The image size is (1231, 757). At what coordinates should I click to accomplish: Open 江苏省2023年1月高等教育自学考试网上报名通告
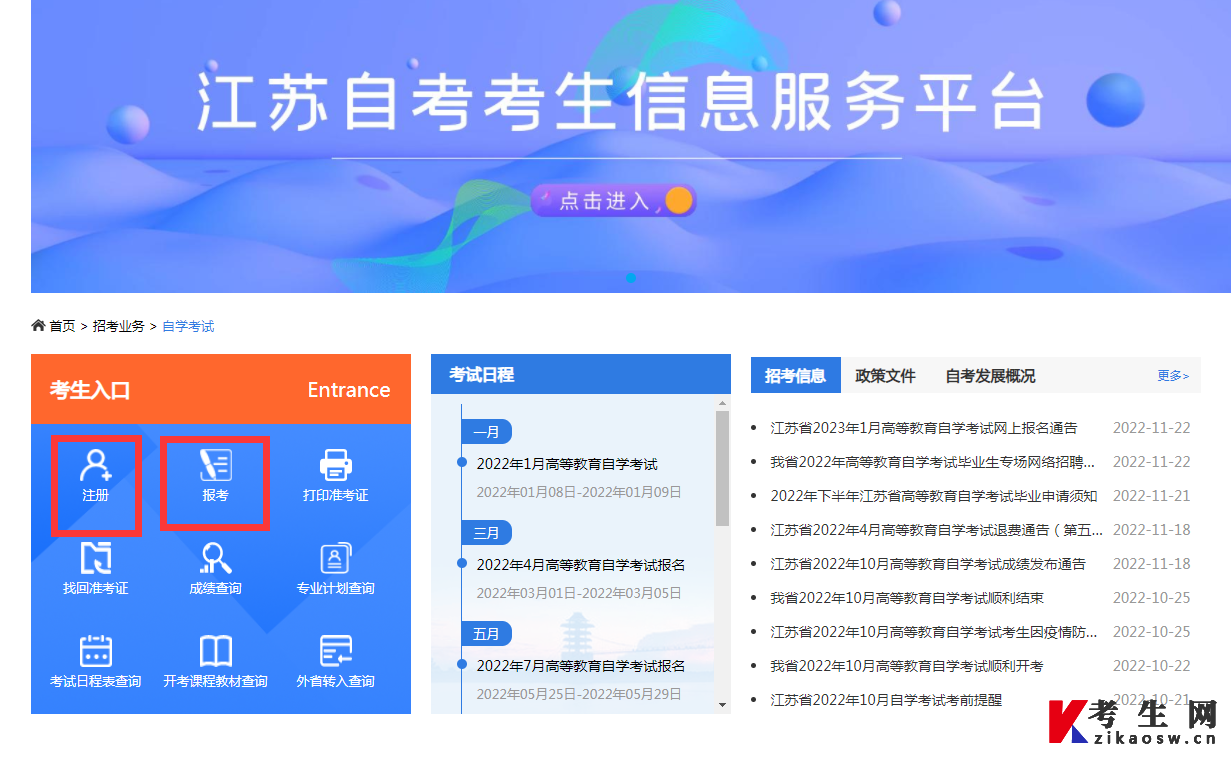tap(924, 428)
